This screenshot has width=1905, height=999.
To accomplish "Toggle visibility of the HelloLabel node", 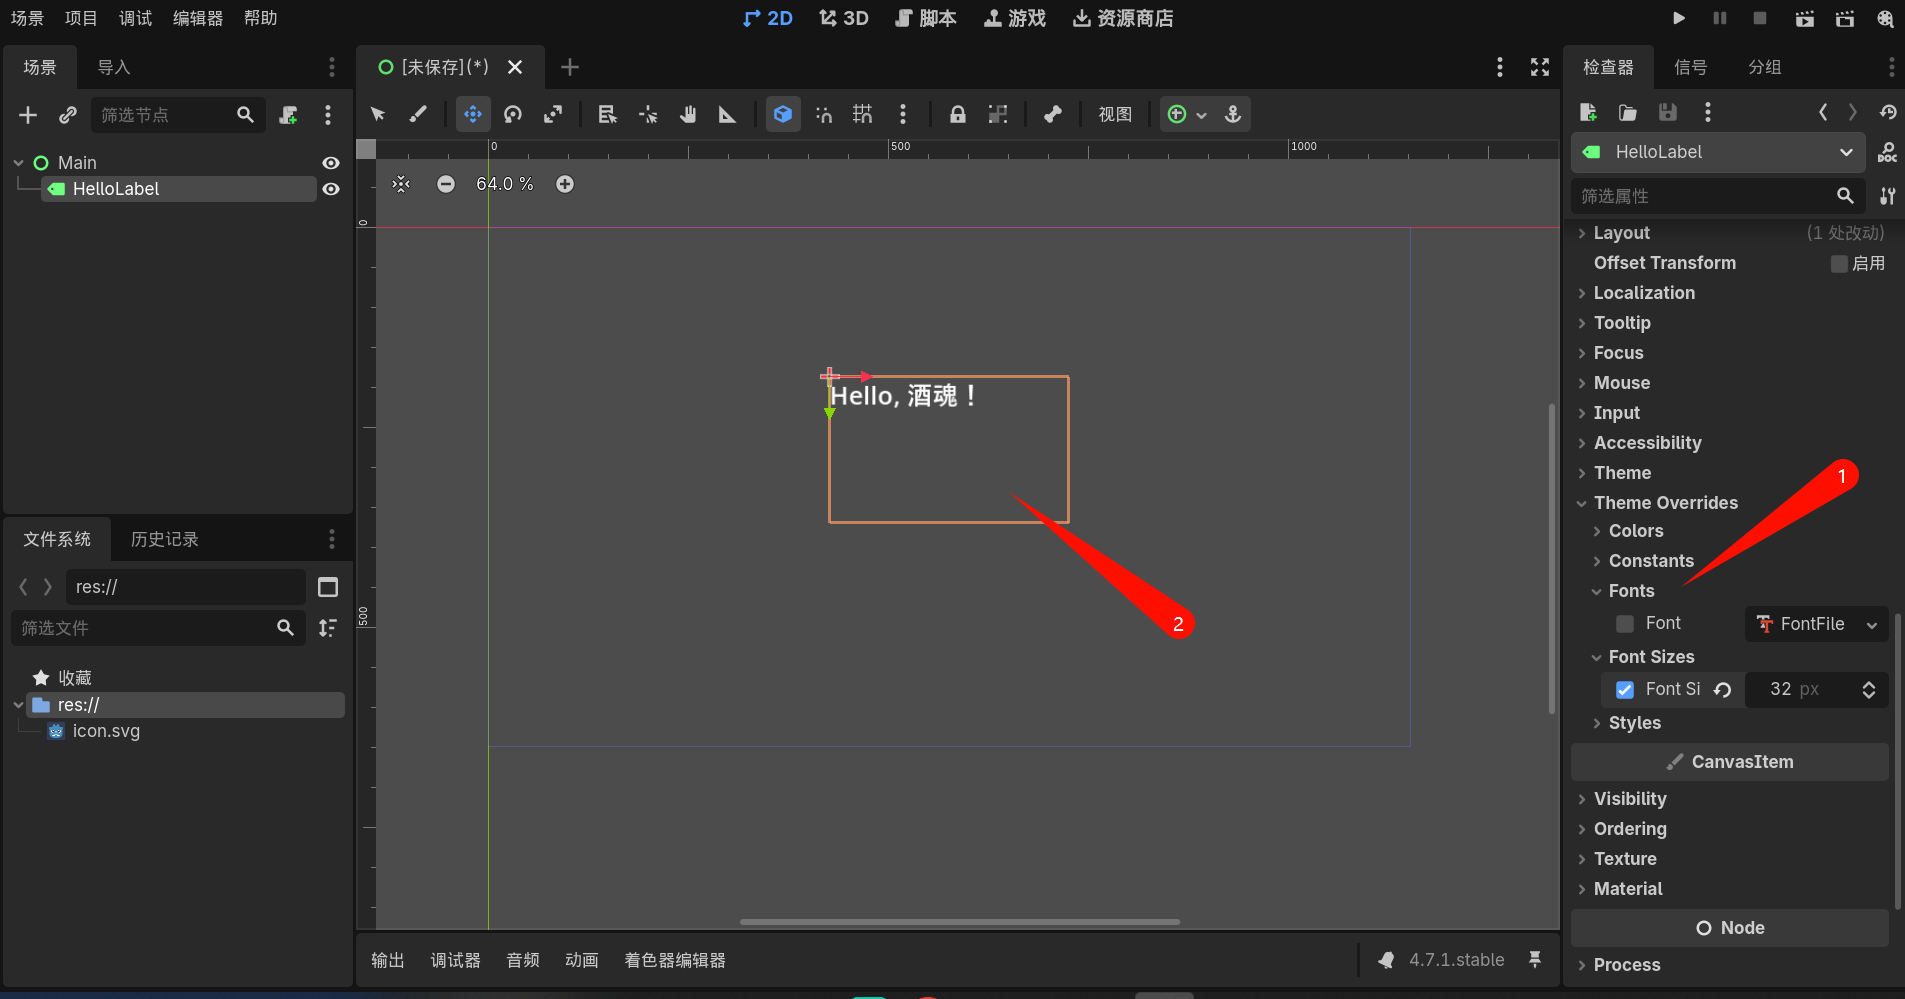I will pyautogui.click(x=331, y=189).
